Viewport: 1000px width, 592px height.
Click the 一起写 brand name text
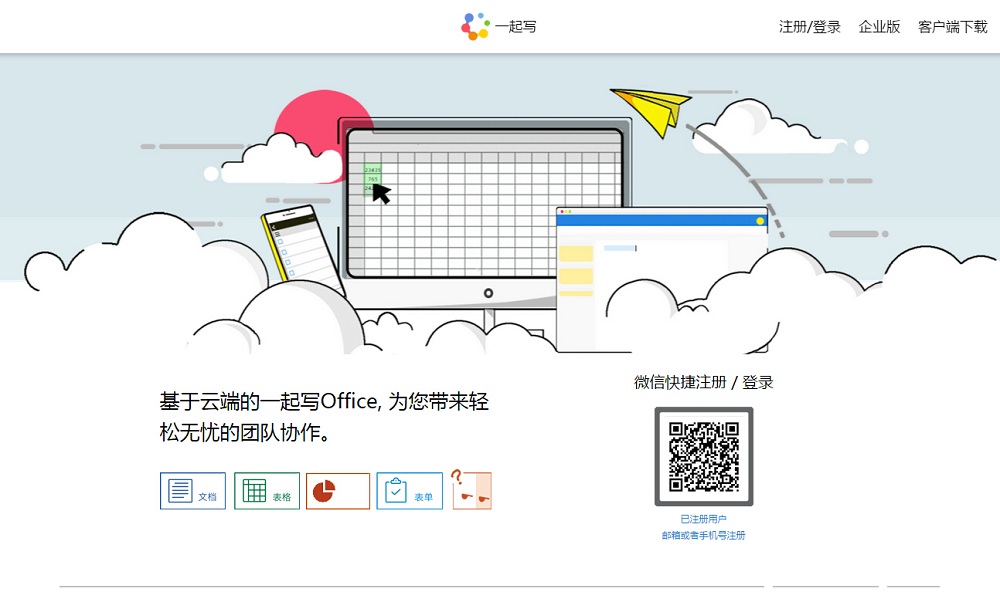[x=516, y=27]
